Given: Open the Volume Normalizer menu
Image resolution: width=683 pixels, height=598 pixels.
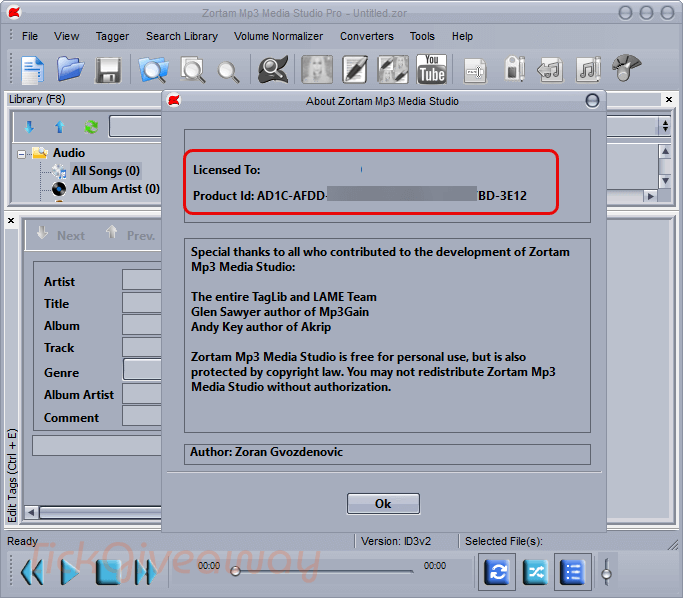Looking at the screenshot, I should click(278, 36).
